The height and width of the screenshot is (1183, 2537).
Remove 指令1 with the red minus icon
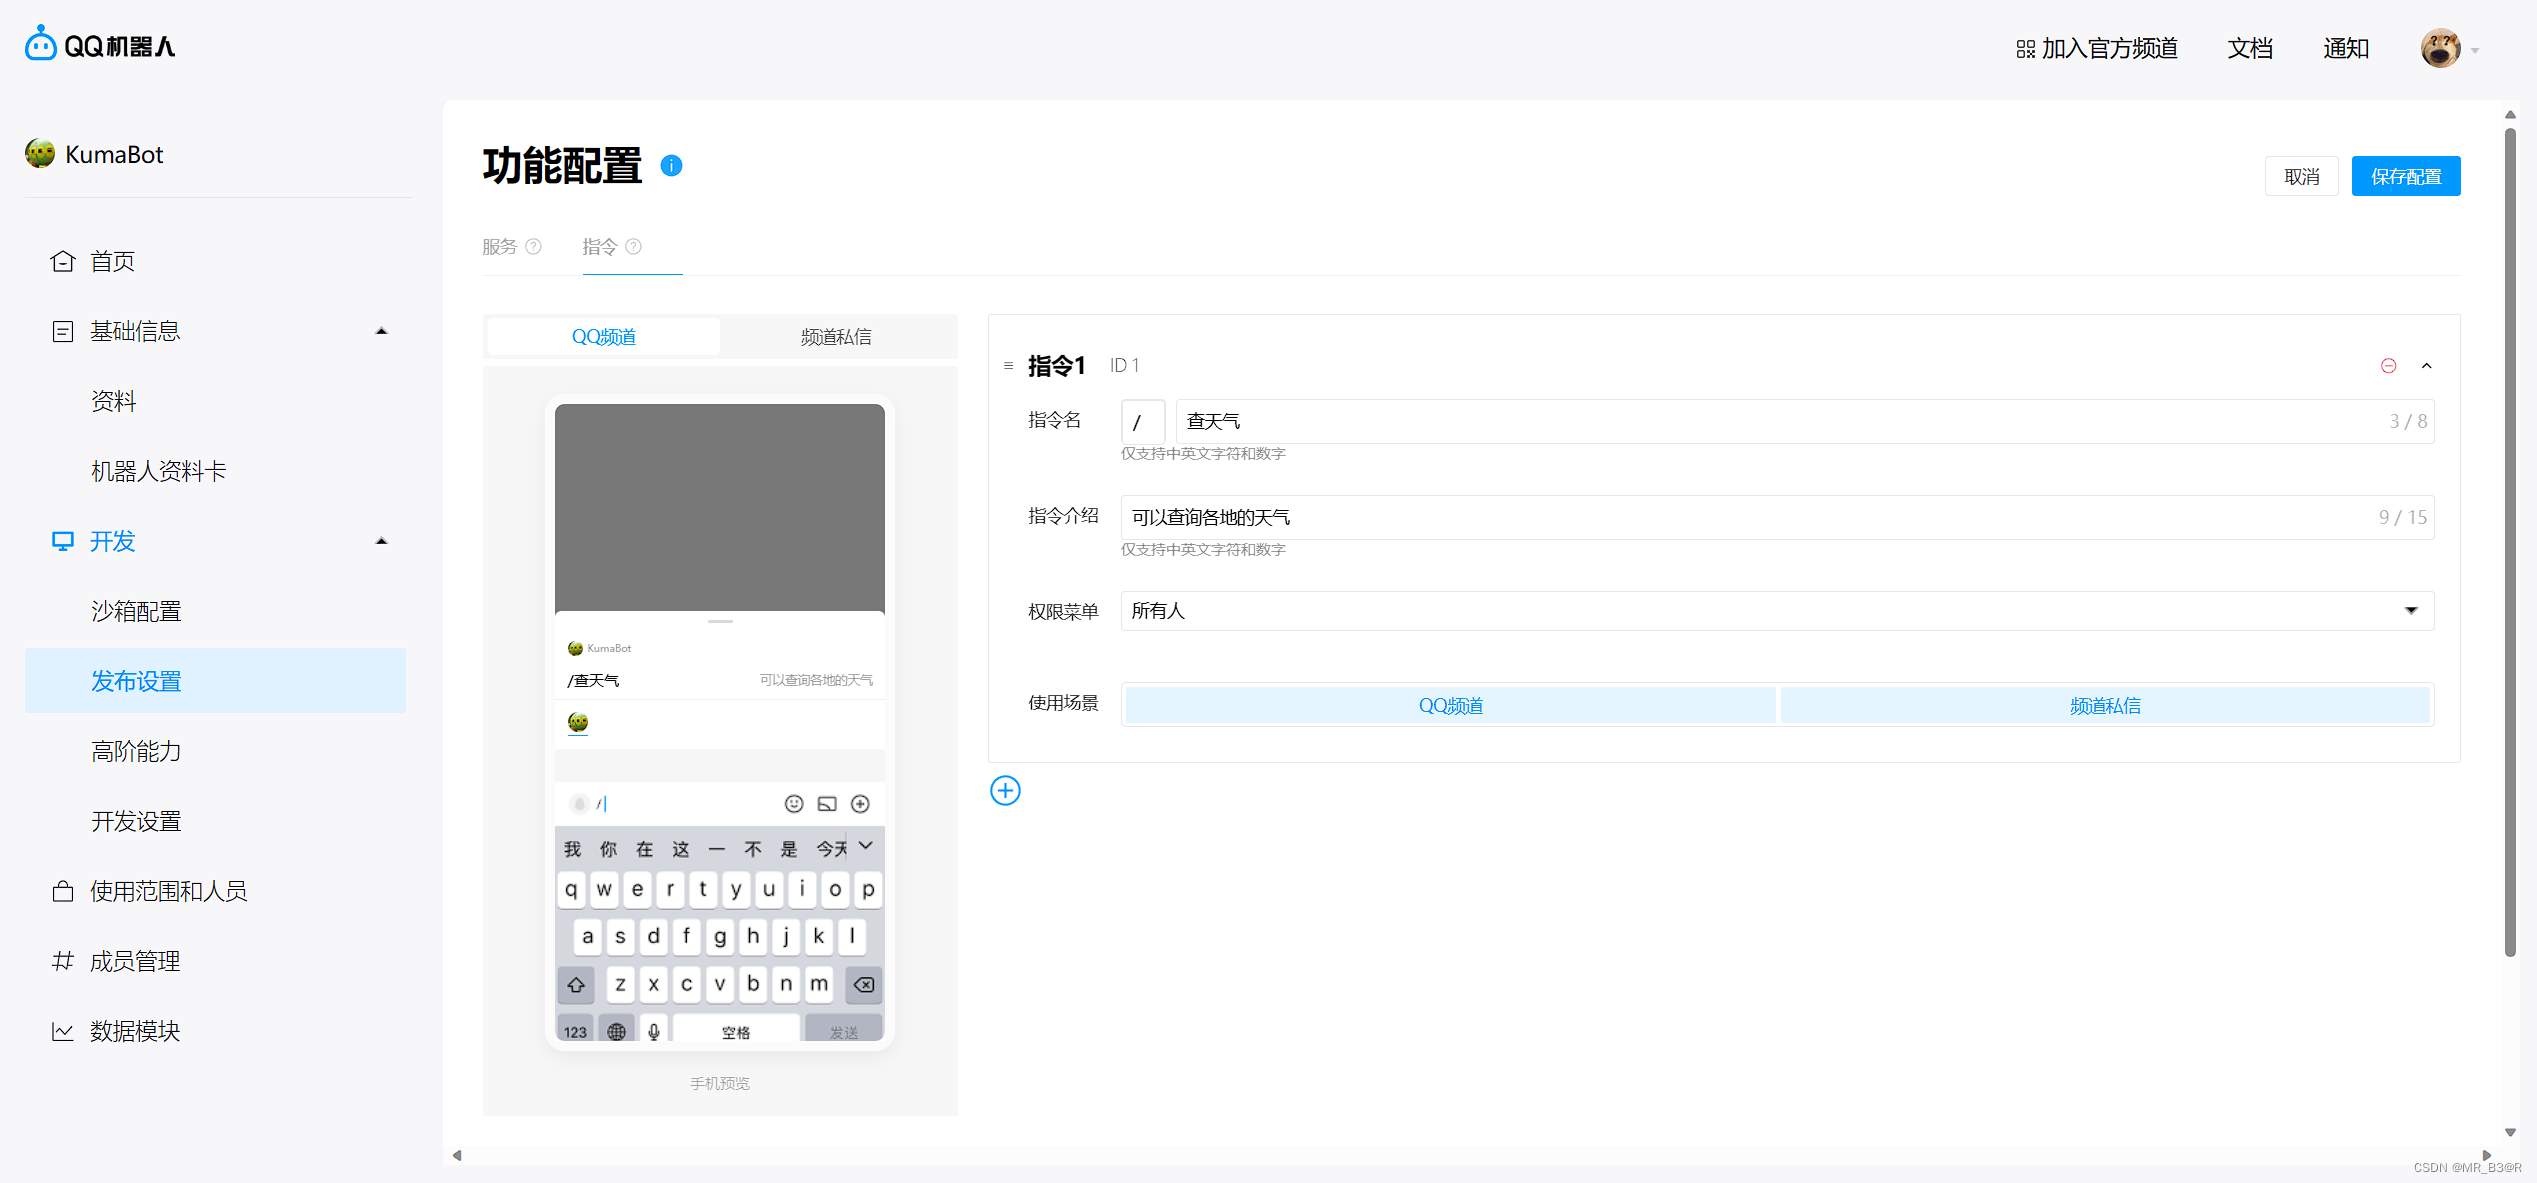click(2389, 365)
